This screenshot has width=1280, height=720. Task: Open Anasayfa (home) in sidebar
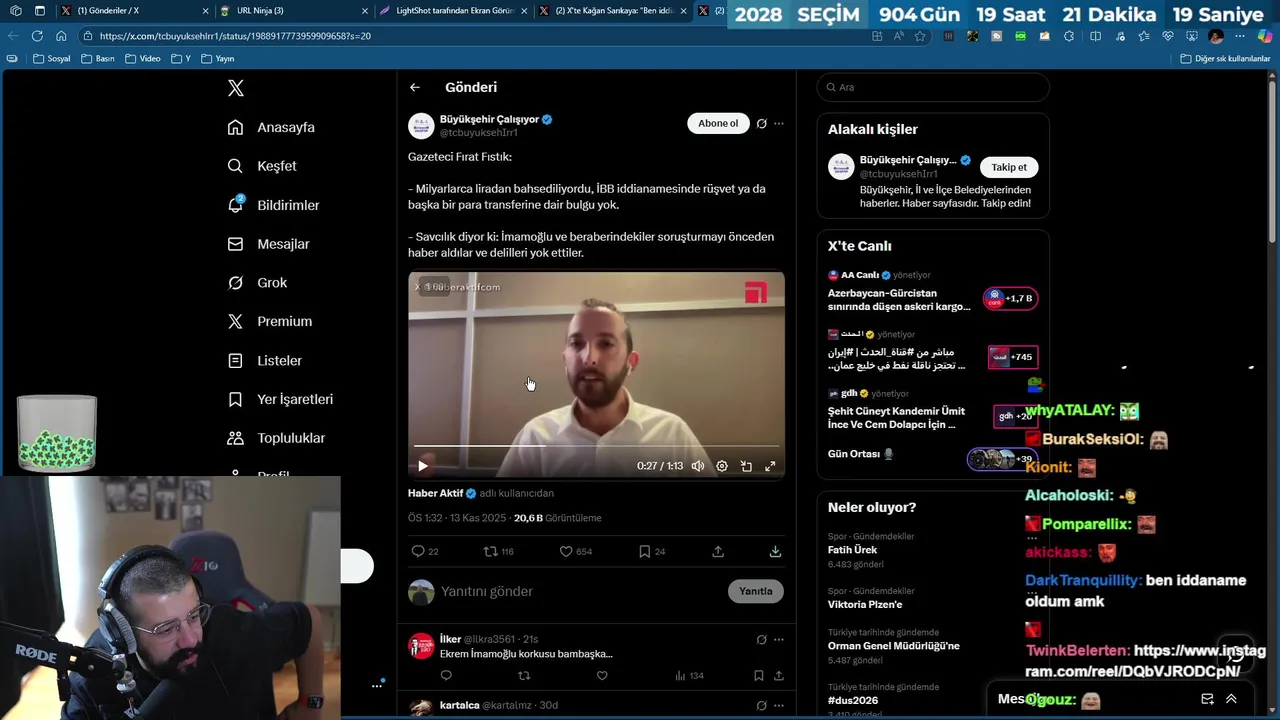coord(272,127)
